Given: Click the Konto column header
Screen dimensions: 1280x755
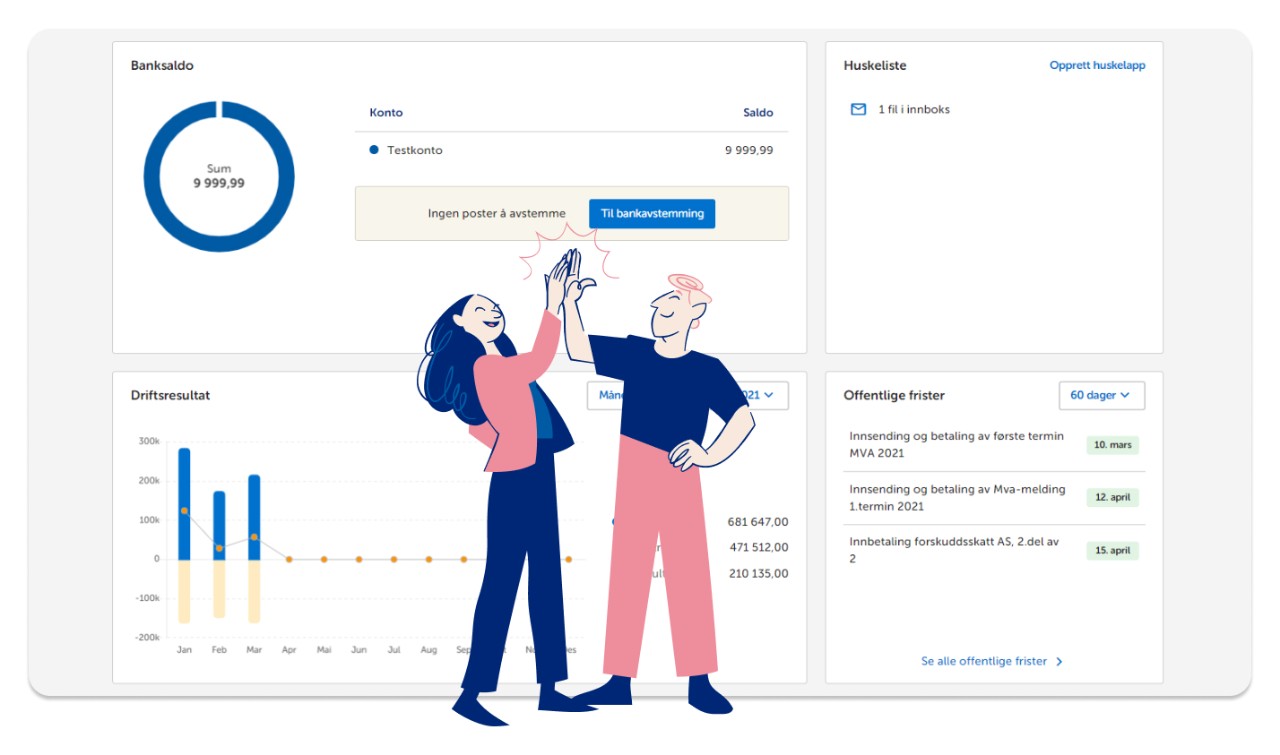Looking at the screenshot, I should pyautogui.click(x=386, y=113).
